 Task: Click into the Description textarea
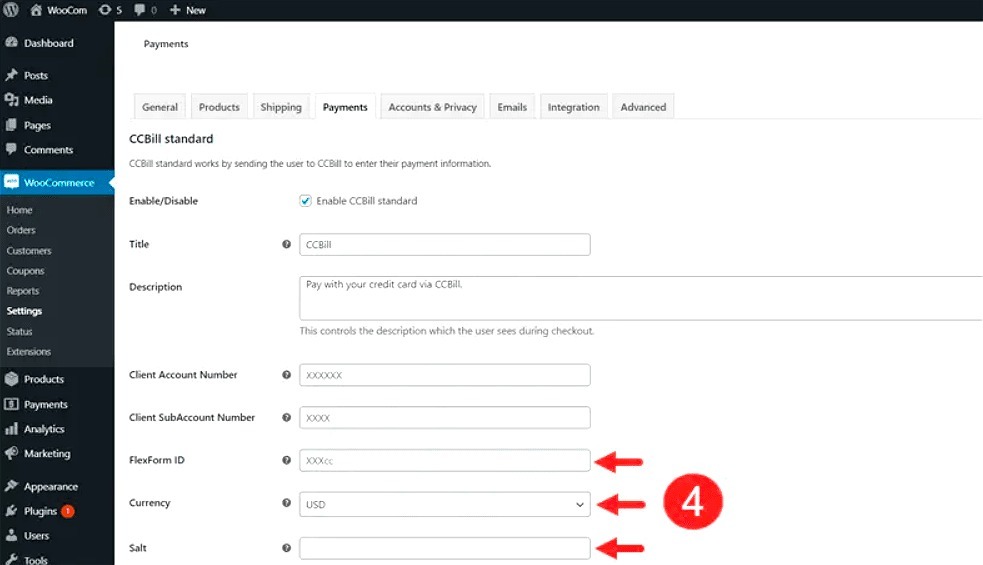(641, 298)
